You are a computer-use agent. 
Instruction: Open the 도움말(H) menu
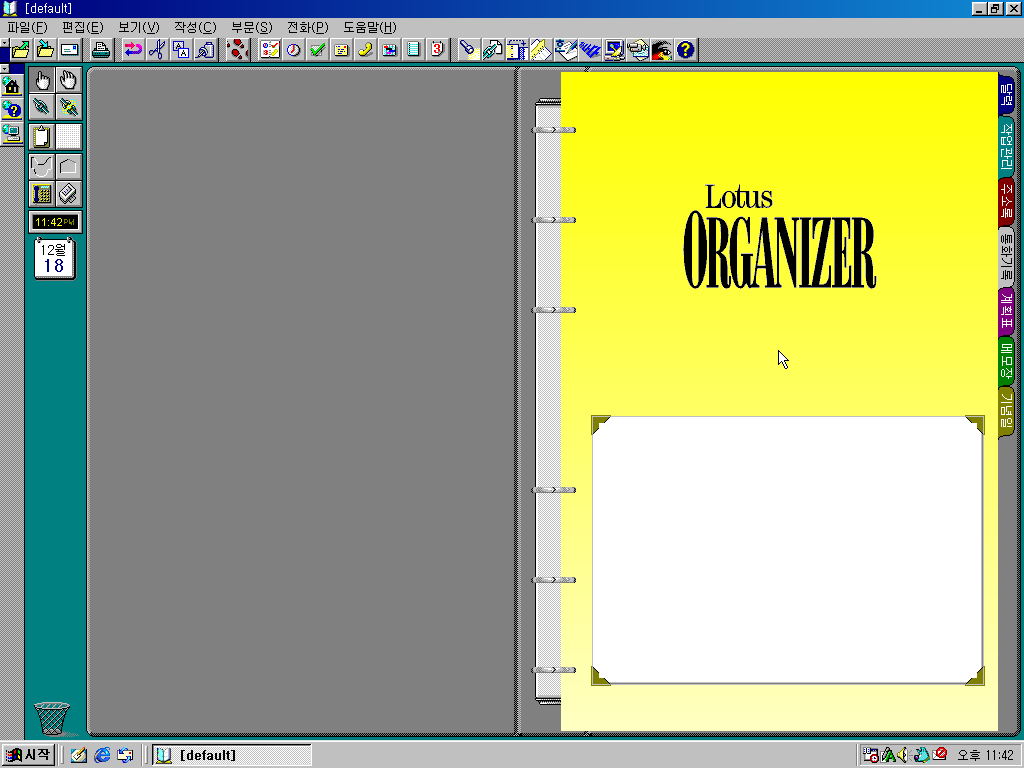click(370, 27)
